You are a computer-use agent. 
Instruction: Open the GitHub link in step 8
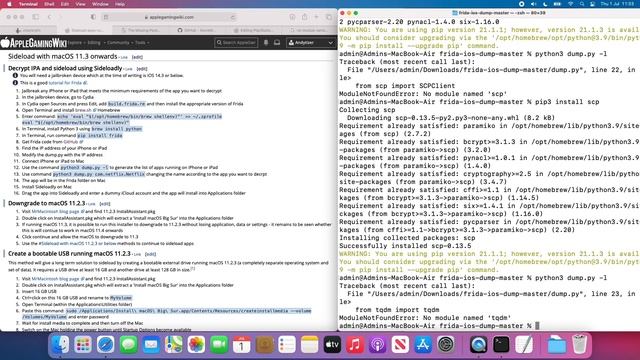pyautogui.click(x=73, y=142)
